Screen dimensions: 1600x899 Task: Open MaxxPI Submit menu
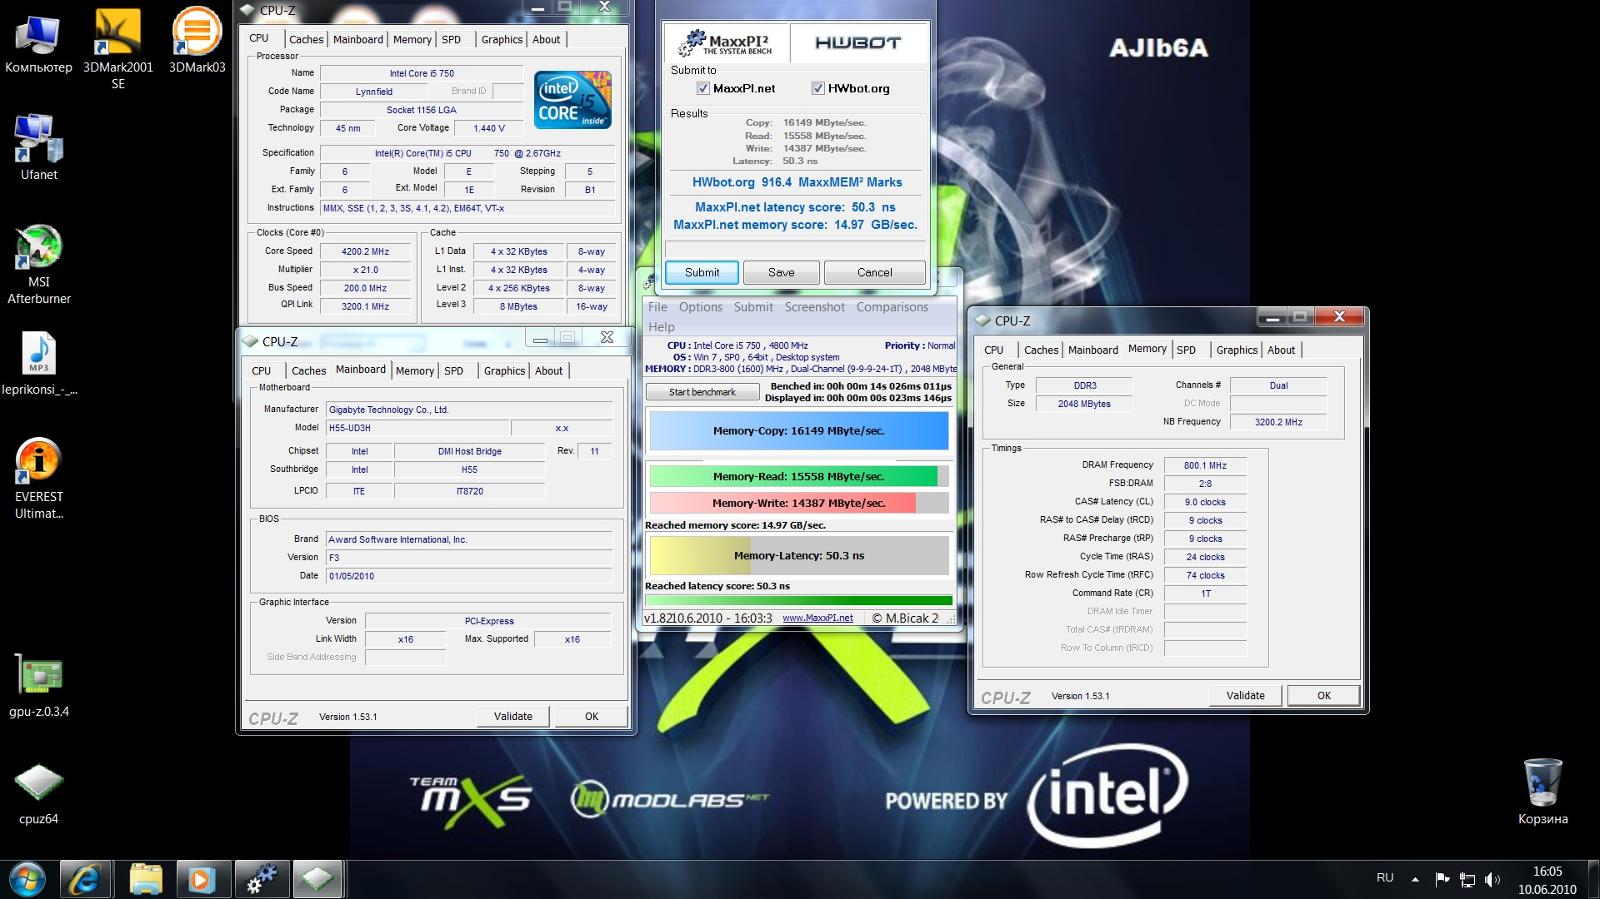[753, 307]
